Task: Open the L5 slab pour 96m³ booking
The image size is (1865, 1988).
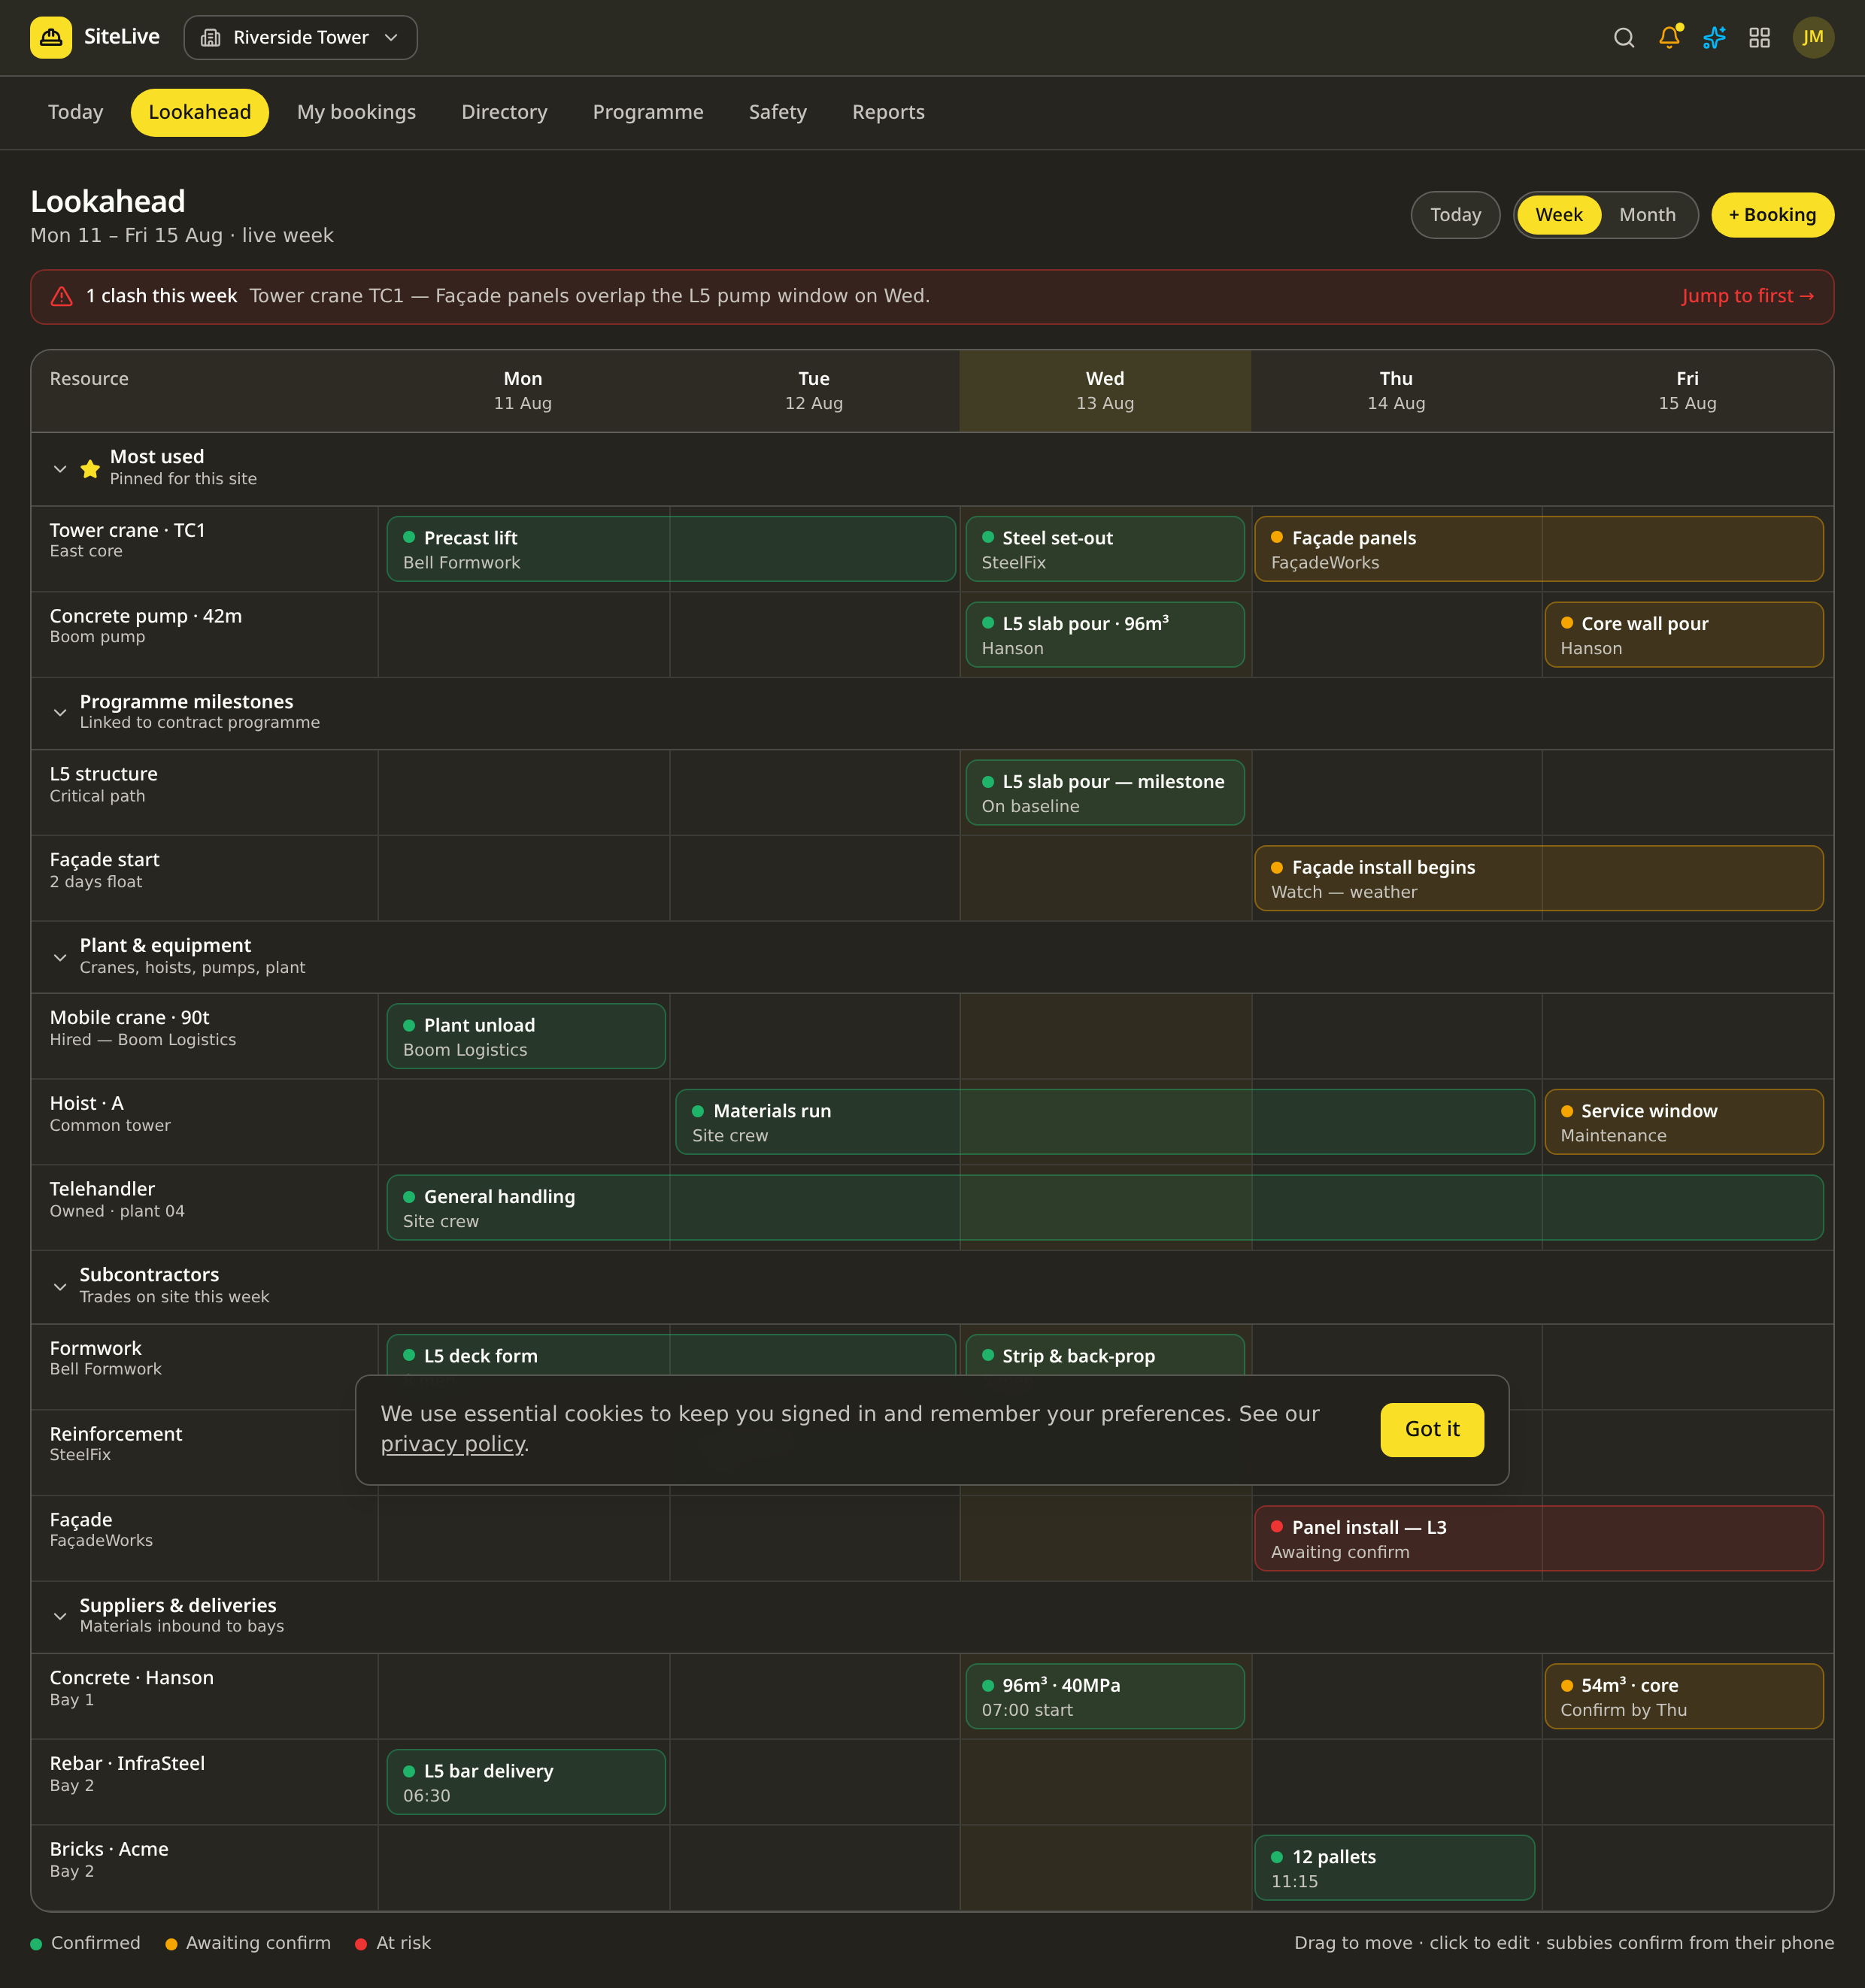Action: (1105, 634)
